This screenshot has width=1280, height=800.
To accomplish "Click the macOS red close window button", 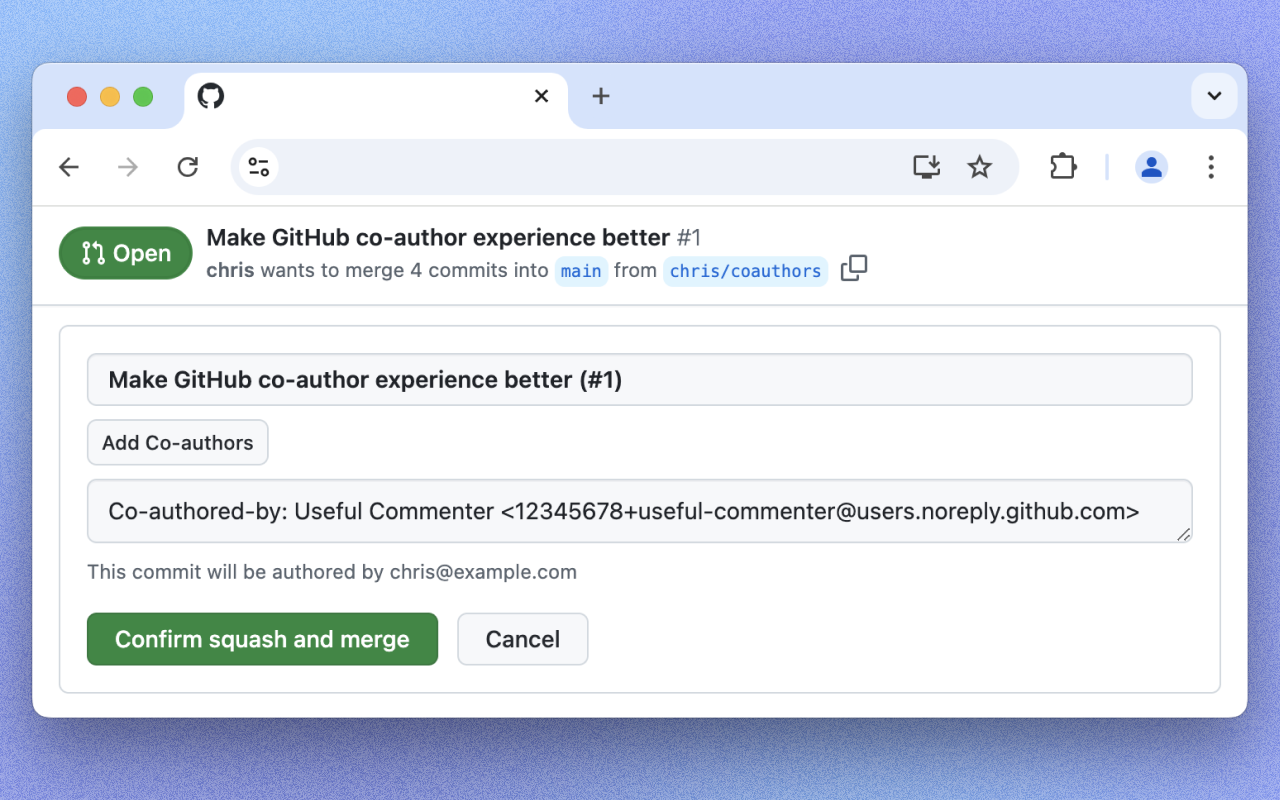I will (x=77, y=97).
